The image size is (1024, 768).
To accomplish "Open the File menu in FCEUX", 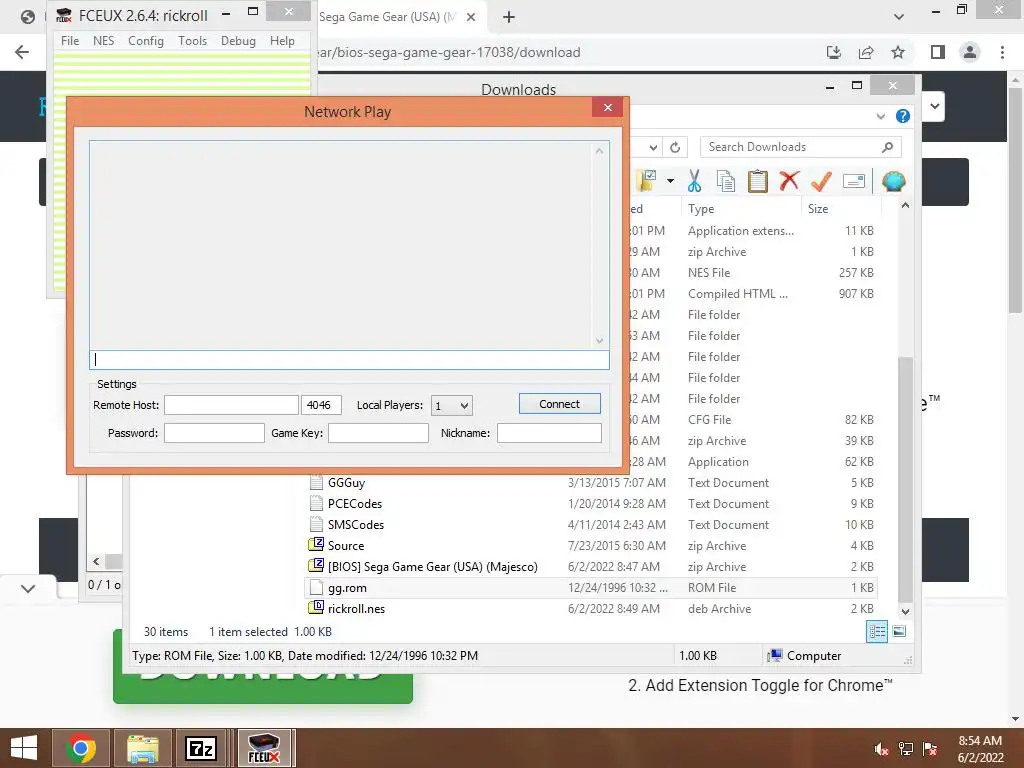I will [x=70, y=40].
